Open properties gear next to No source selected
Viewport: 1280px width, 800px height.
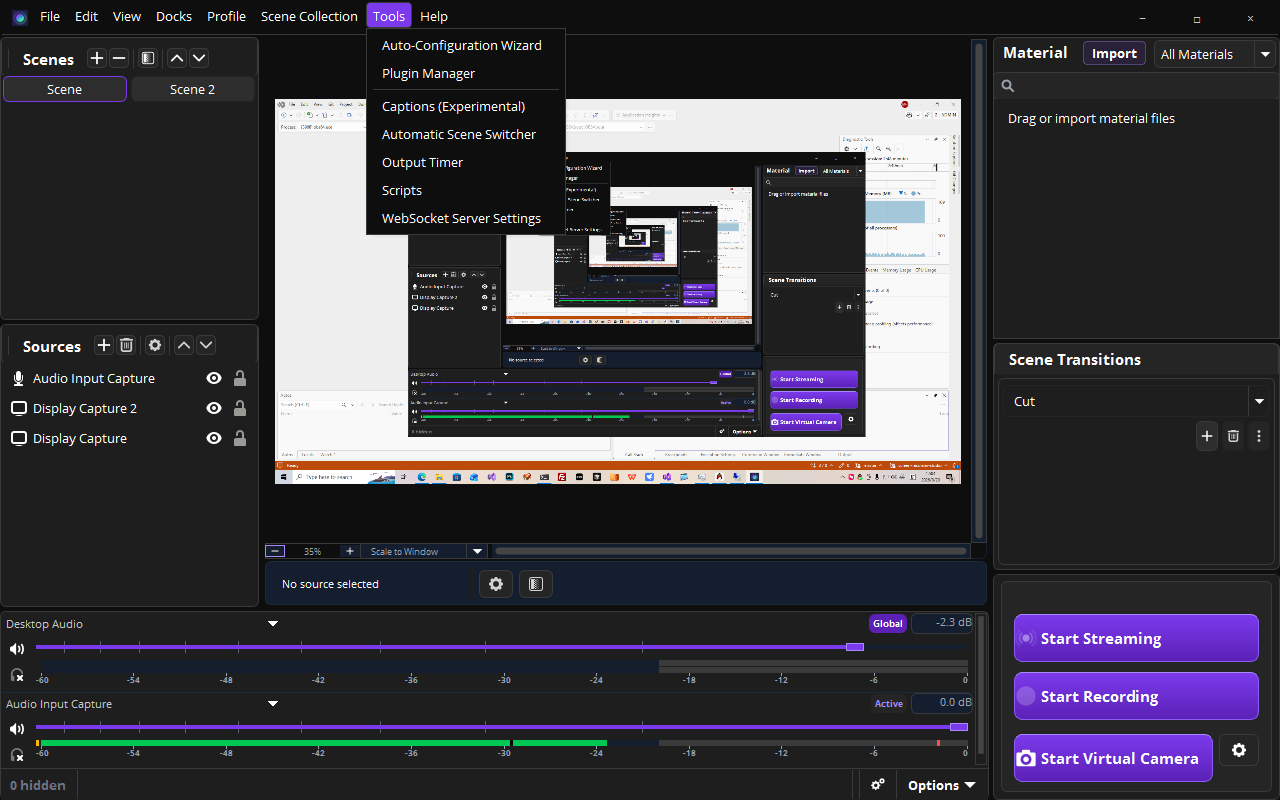click(496, 584)
